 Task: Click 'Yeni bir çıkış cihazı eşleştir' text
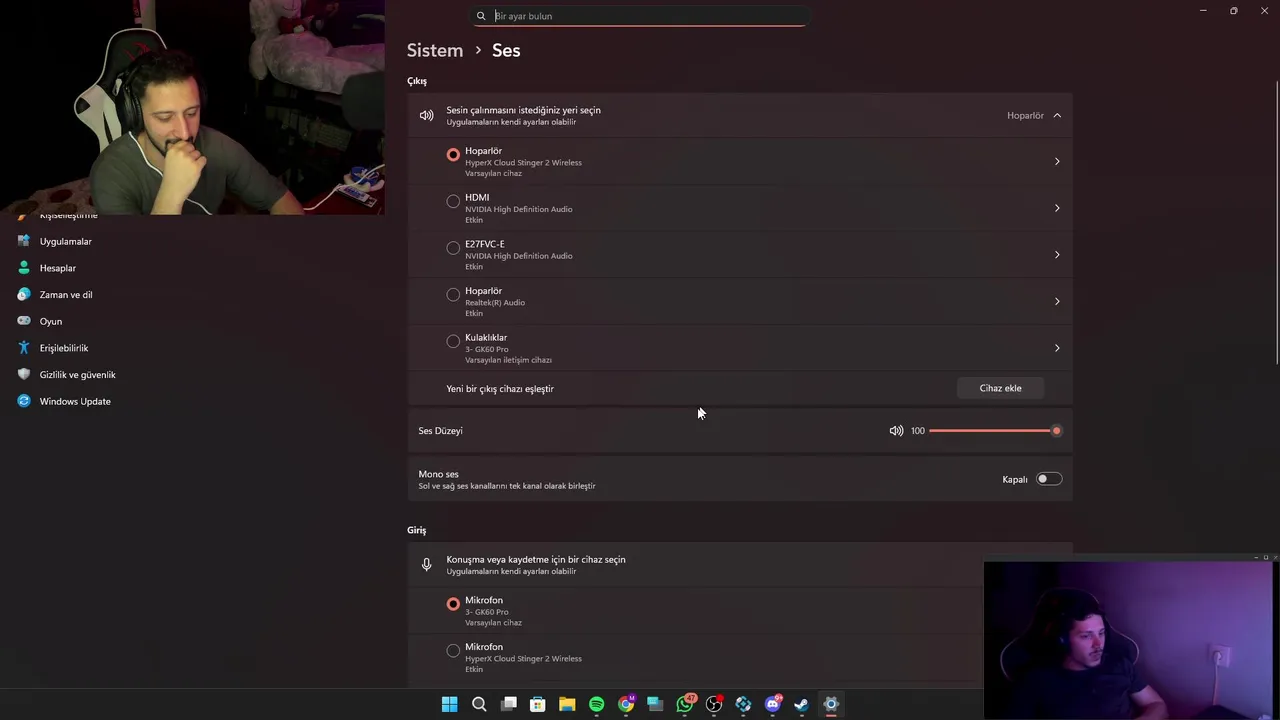pyautogui.click(x=500, y=389)
